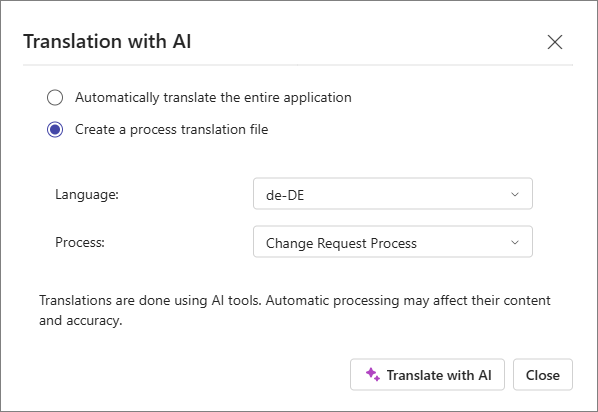Select the automatically translate entire application radio
Viewport: 598px width, 412px height.
coord(55,97)
